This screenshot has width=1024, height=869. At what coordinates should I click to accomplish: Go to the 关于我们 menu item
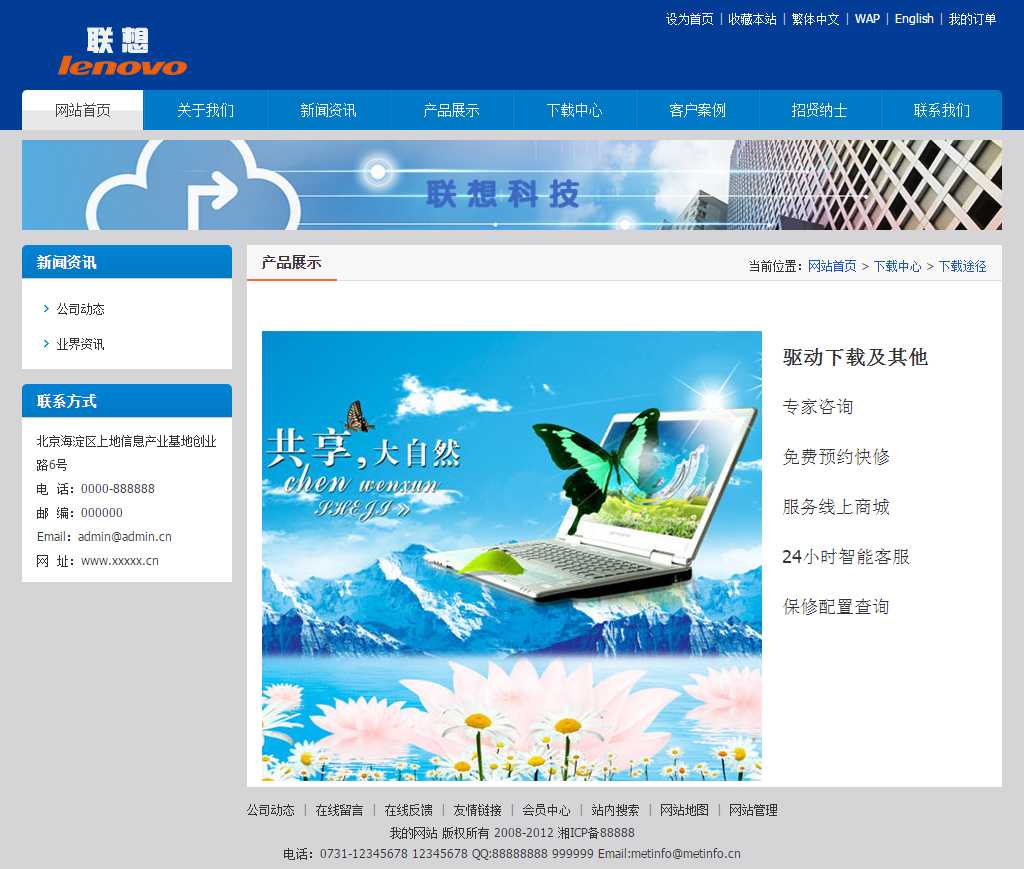coord(205,110)
